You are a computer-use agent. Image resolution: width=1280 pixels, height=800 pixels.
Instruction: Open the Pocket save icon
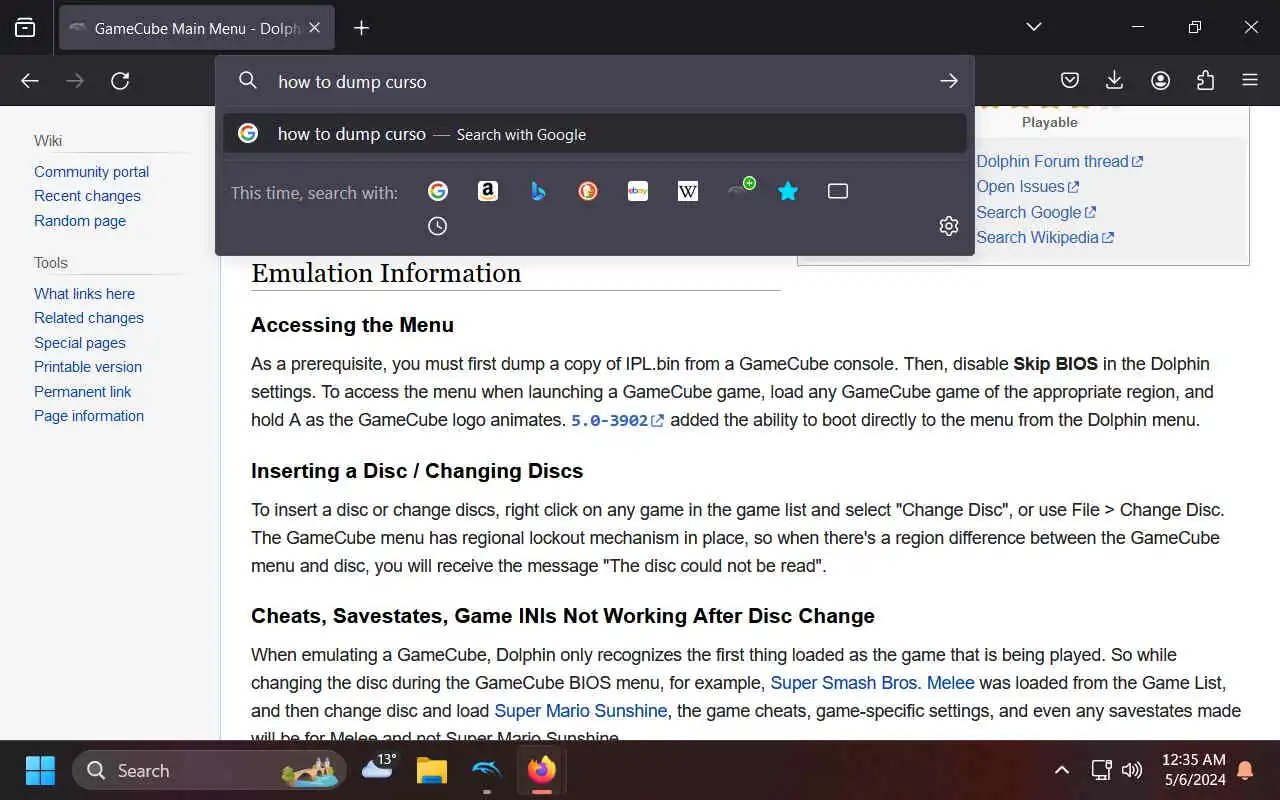tap(1070, 81)
